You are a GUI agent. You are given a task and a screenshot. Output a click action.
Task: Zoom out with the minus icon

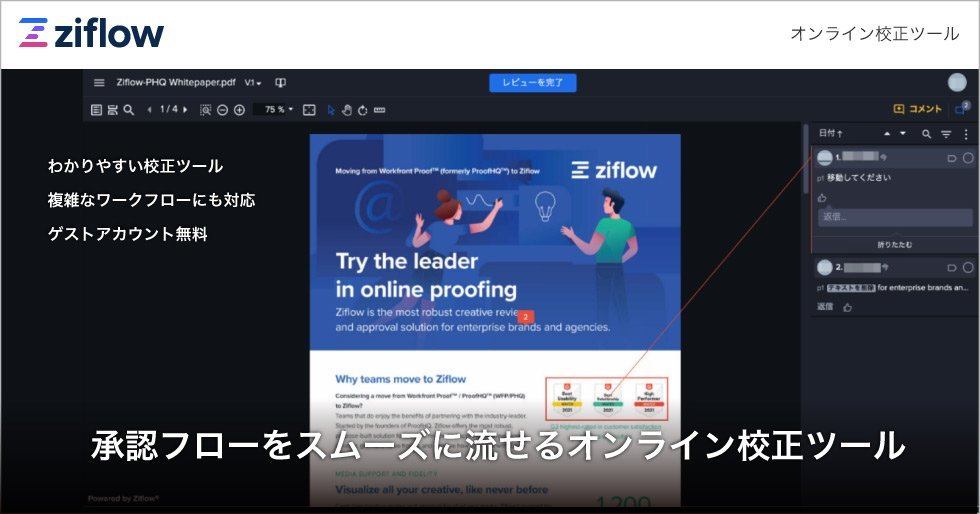tap(222, 110)
